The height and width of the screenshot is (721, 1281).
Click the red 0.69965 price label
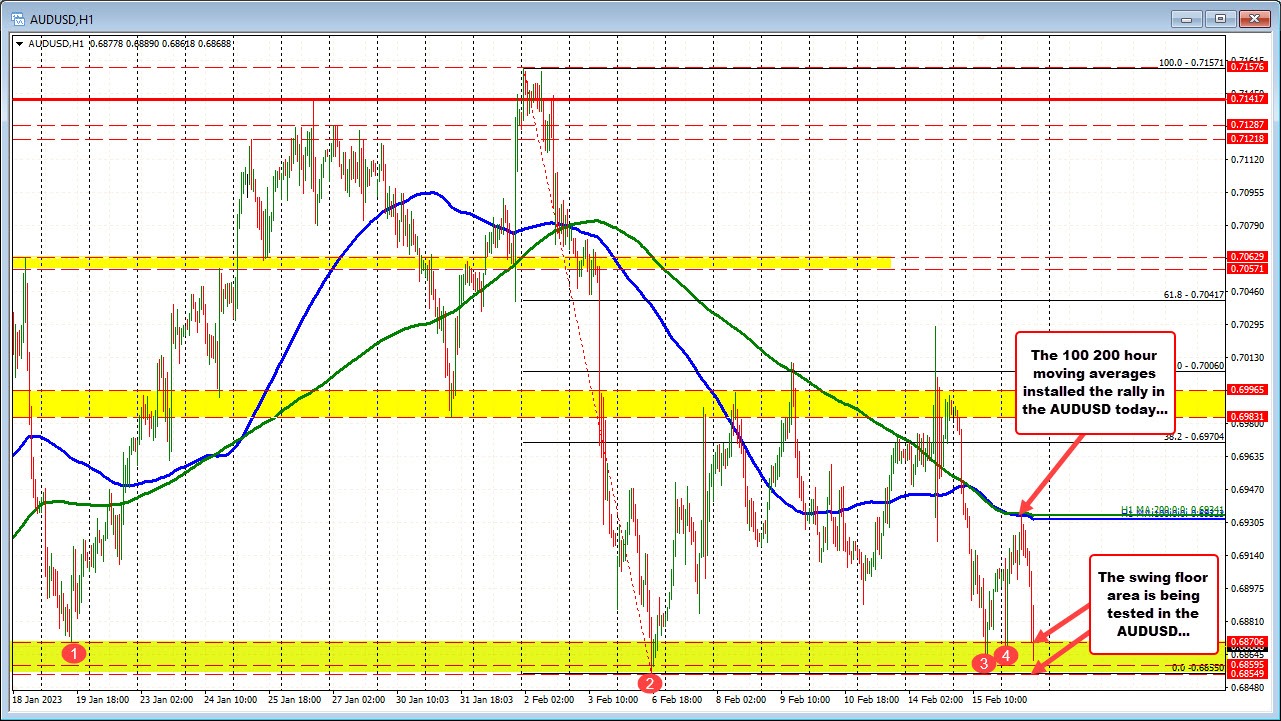pyautogui.click(x=1251, y=391)
